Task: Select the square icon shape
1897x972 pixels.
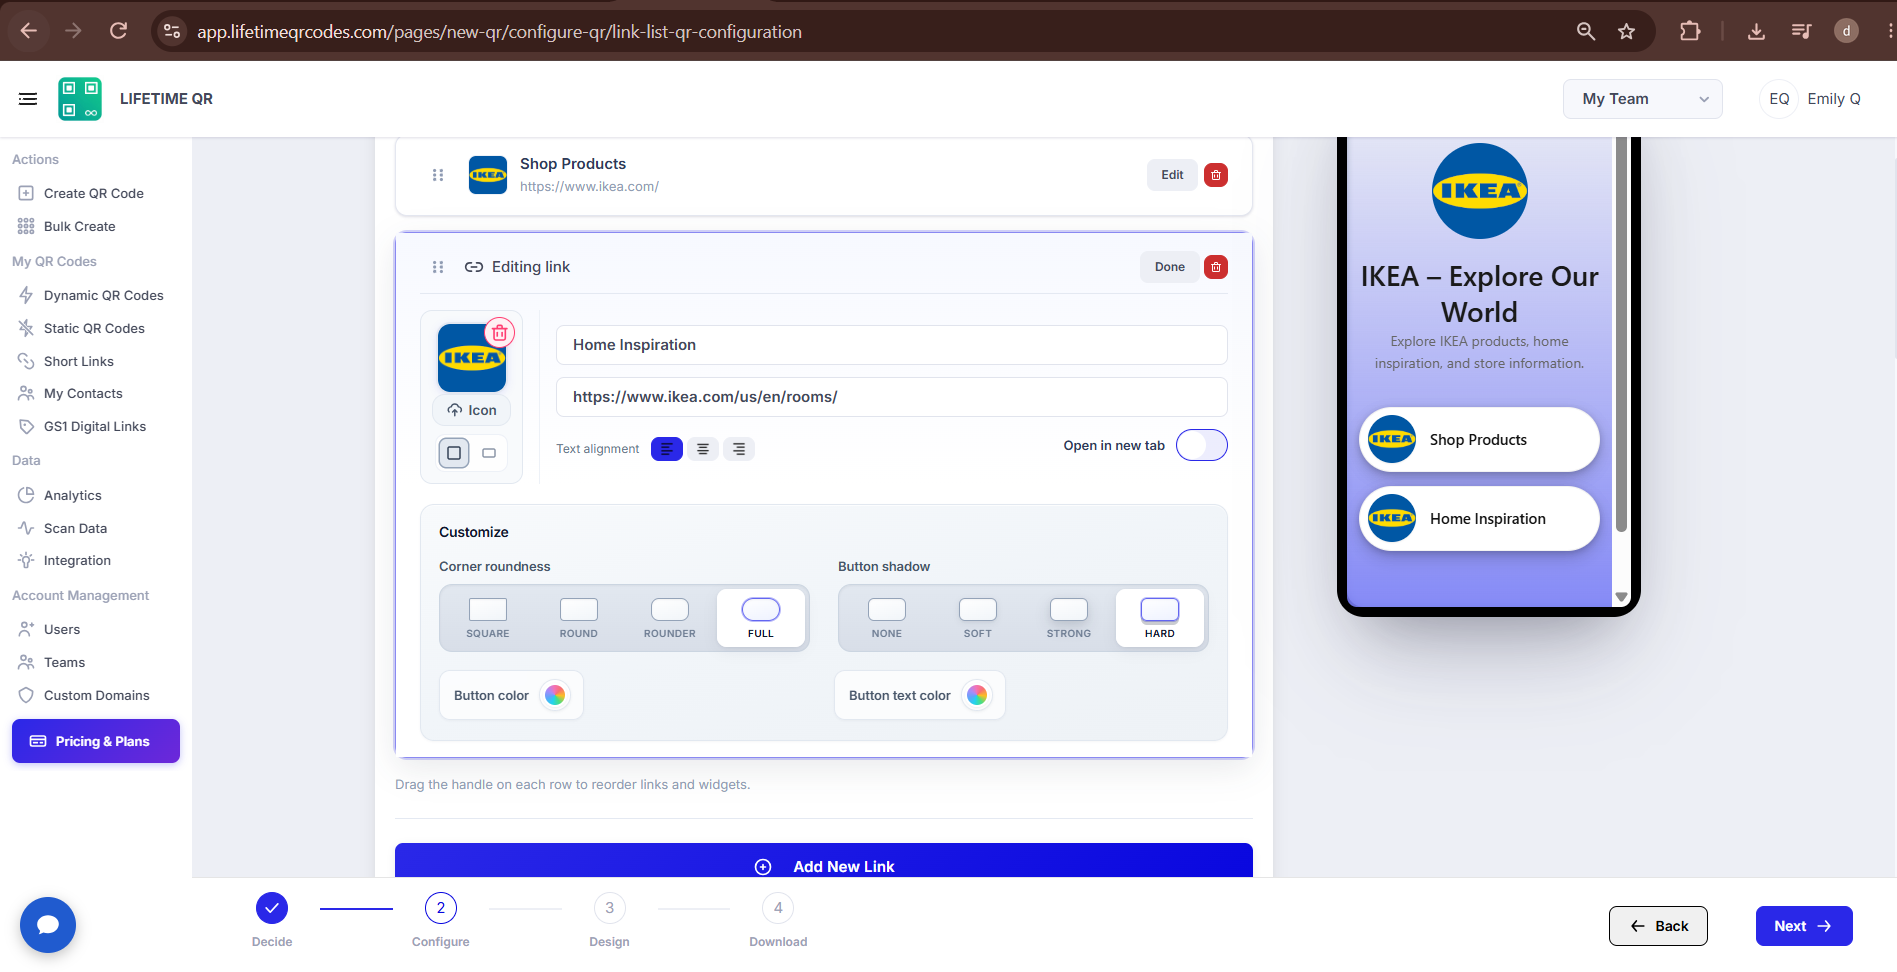Action: [454, 453]
